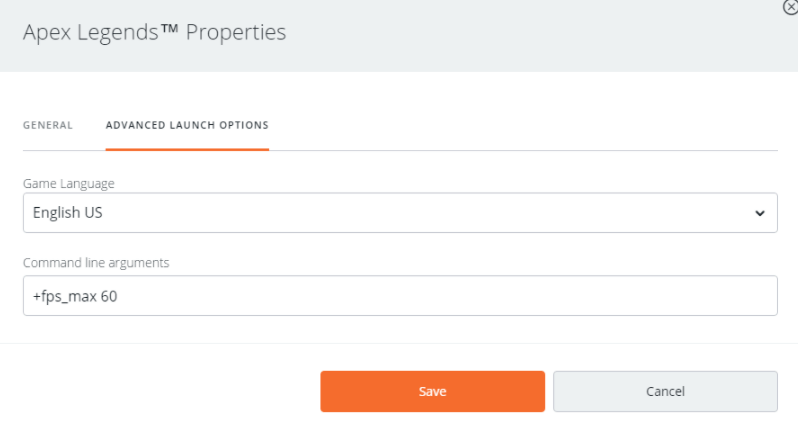Screen dimensions: 798x427
Task: Click the Apex Legends™ Properties title
Action: click(x=154, y=33)
